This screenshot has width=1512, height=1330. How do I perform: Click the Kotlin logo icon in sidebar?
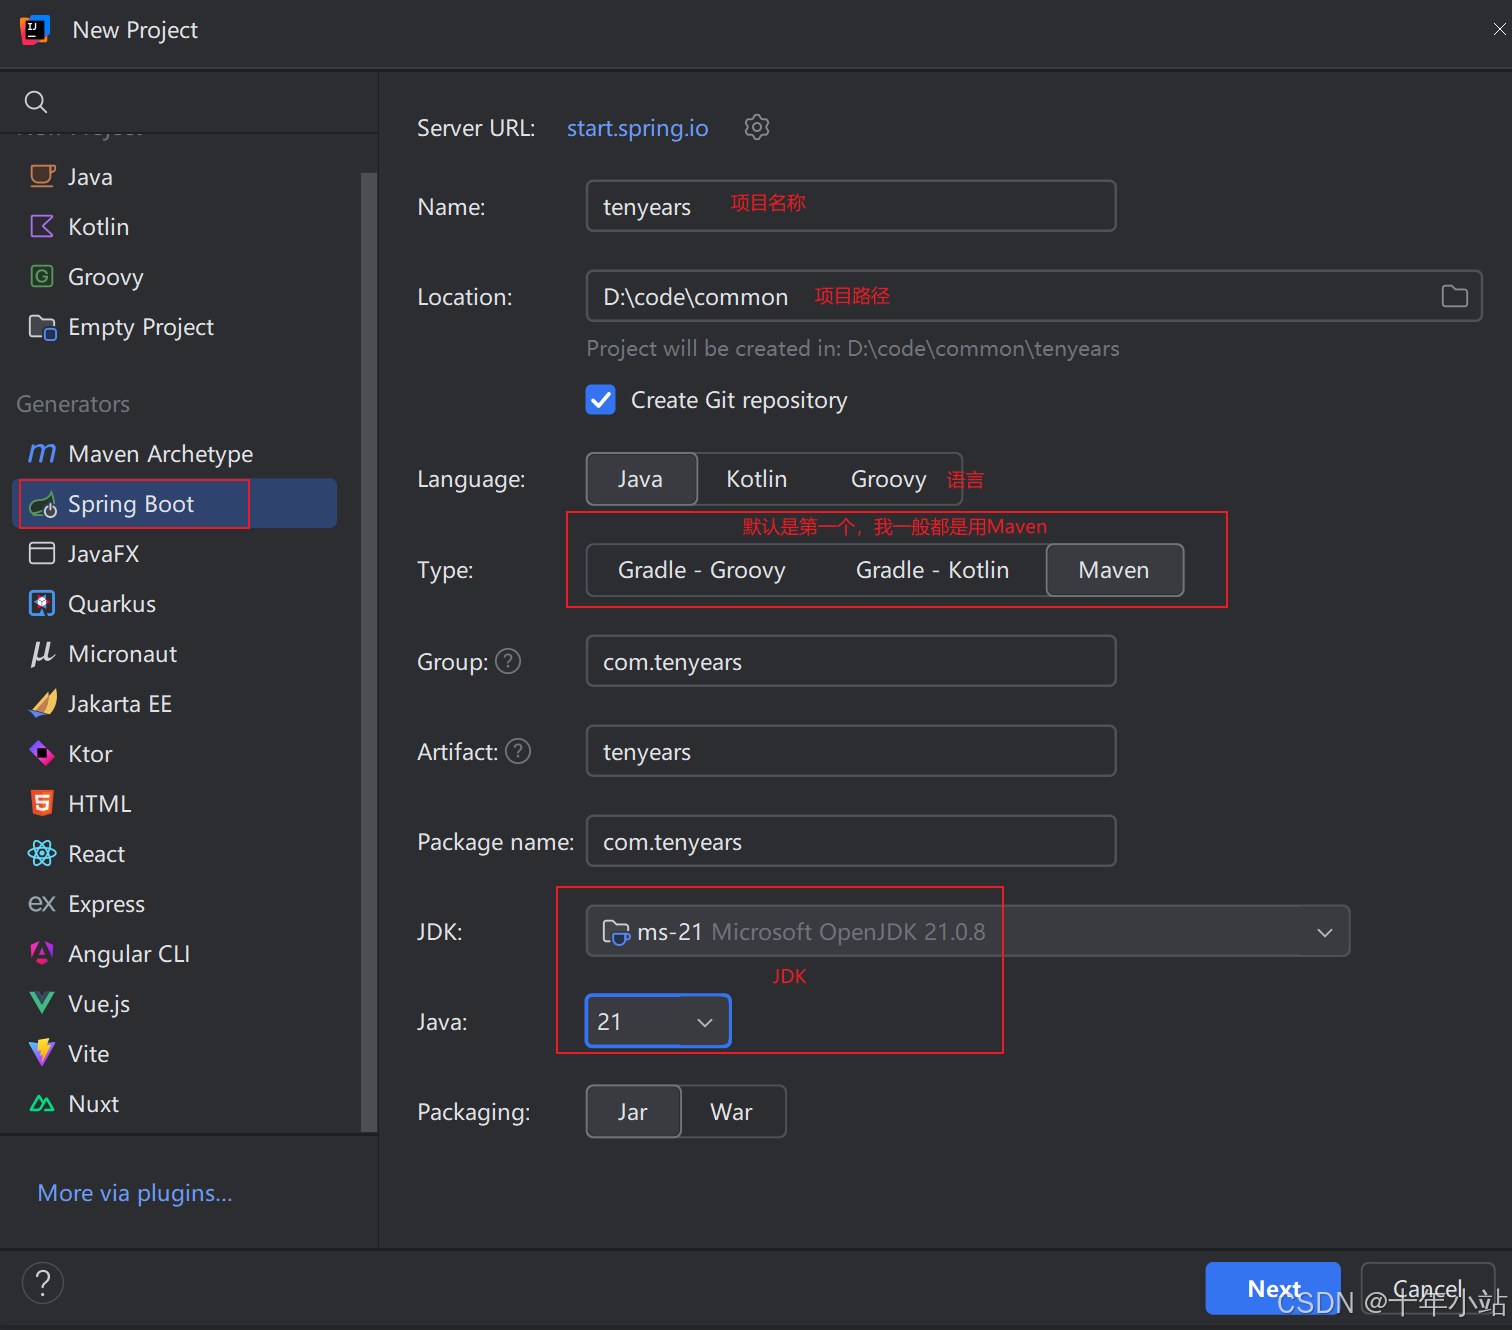click(42, 226)
